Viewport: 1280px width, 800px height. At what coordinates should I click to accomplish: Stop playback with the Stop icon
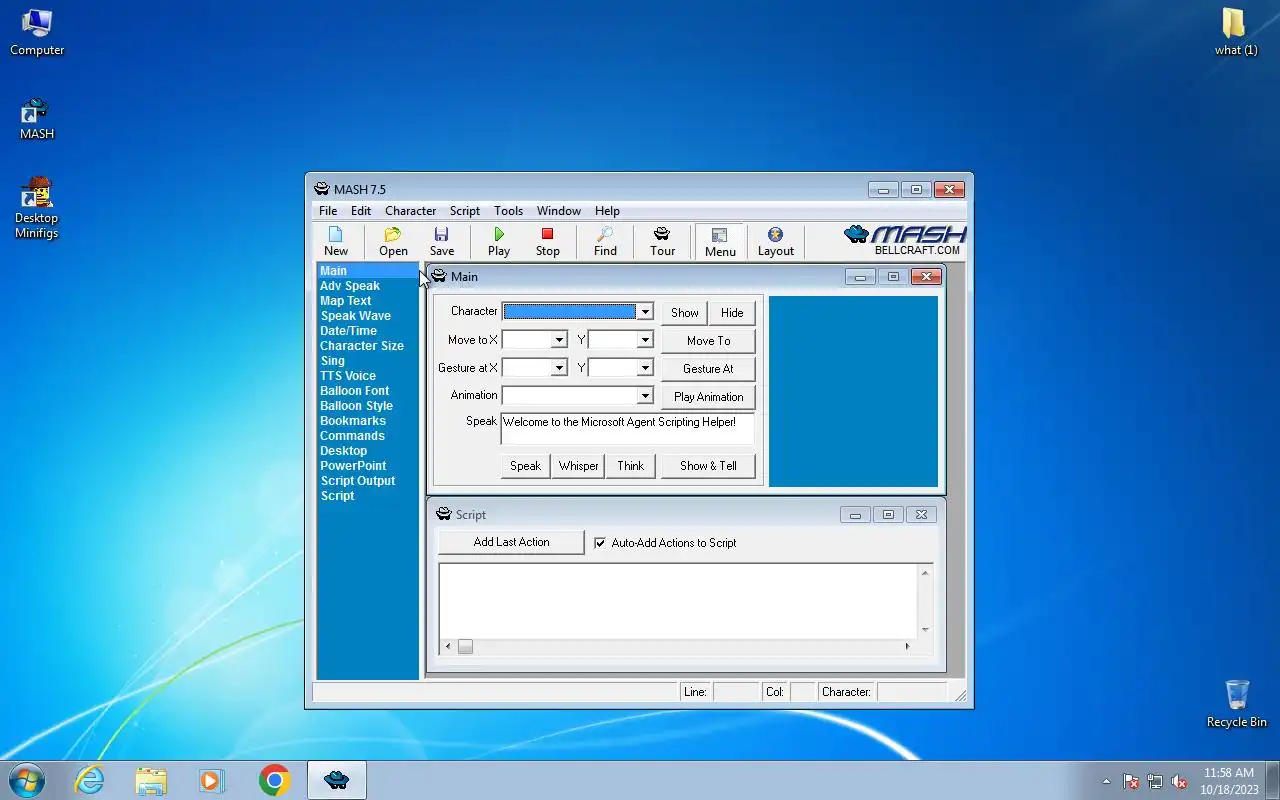click(547, 241)
